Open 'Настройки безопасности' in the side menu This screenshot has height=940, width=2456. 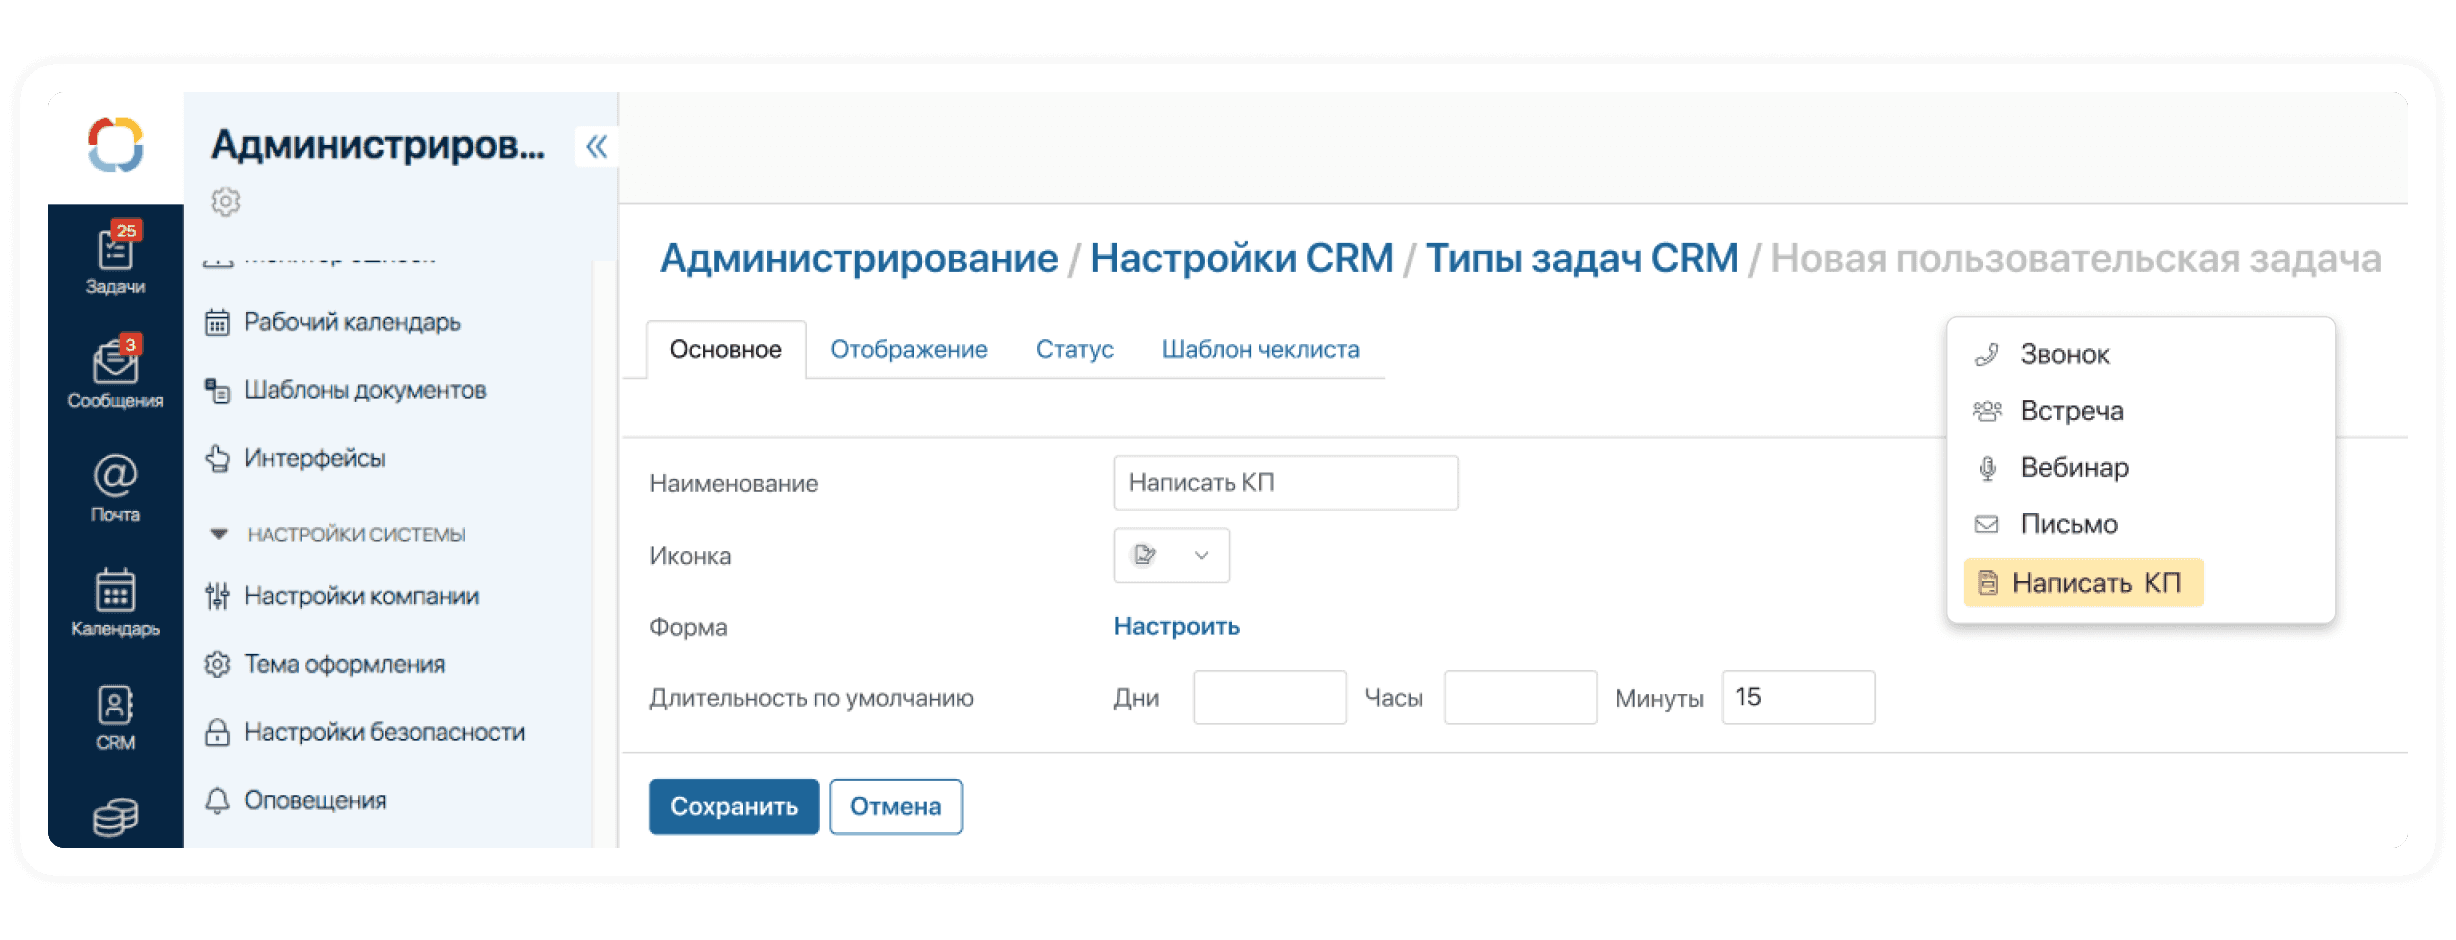click(384, 732)
